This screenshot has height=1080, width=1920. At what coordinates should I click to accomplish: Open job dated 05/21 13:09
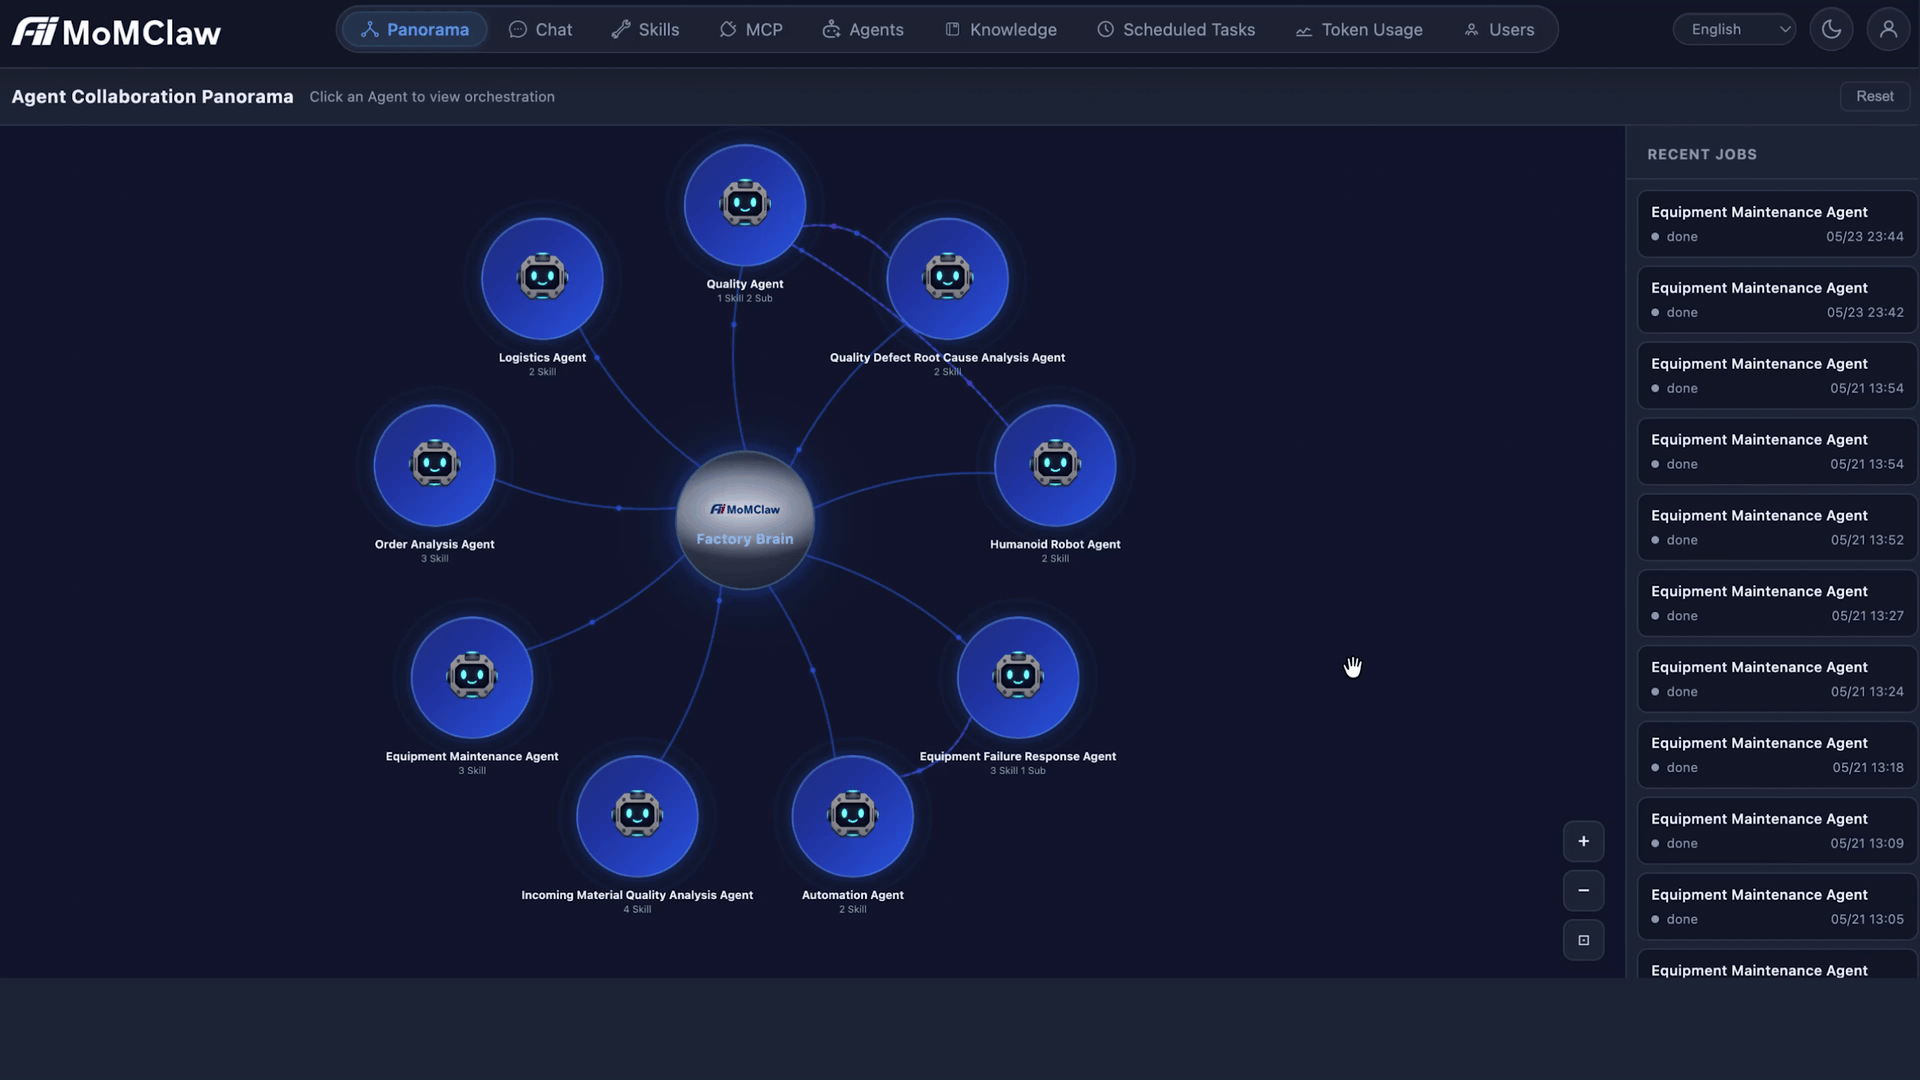pos(1777,831)
